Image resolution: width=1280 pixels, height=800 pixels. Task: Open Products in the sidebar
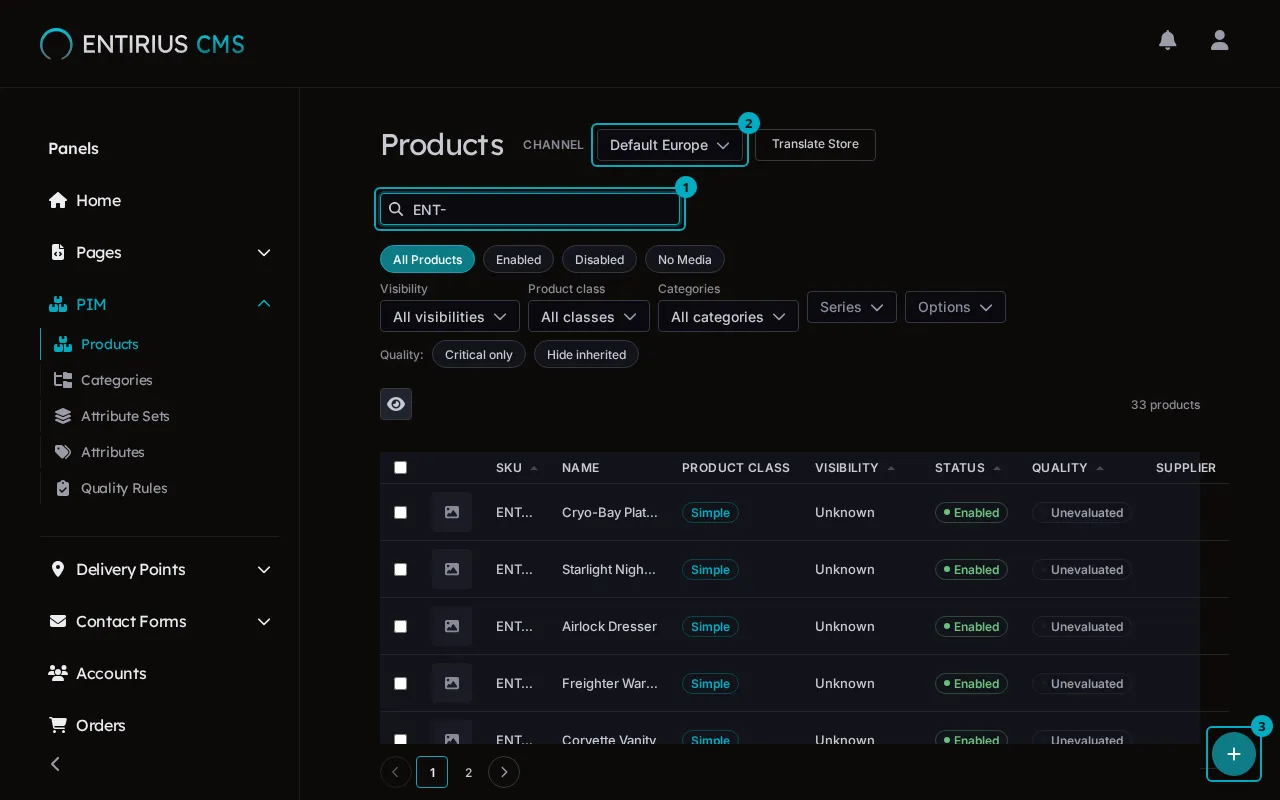tap(109, 344)
